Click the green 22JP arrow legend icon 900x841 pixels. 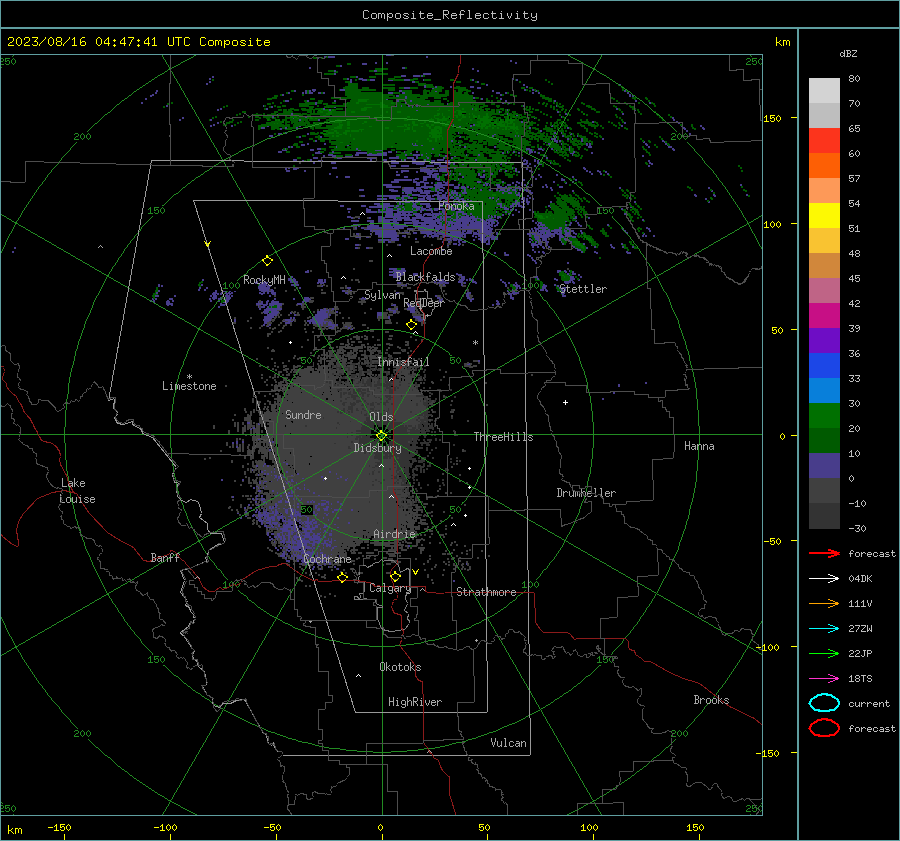(824, 653)
